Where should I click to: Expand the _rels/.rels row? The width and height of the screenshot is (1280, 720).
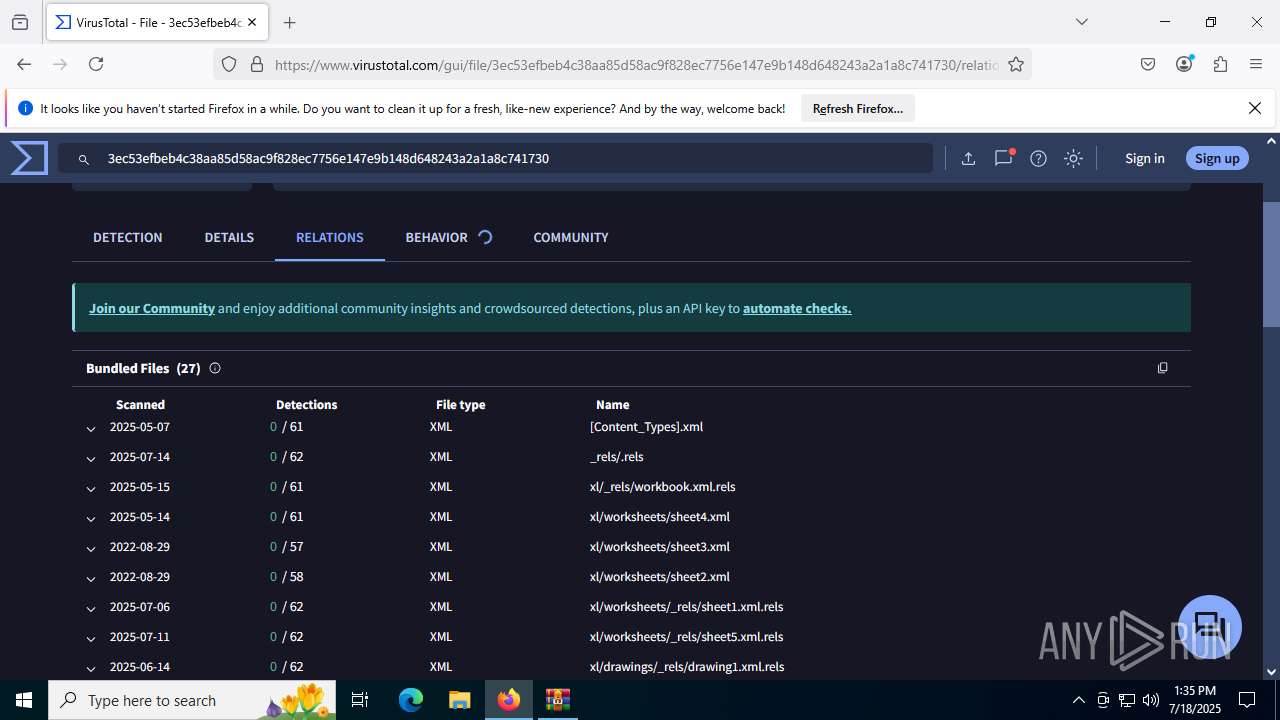(91, 458)
